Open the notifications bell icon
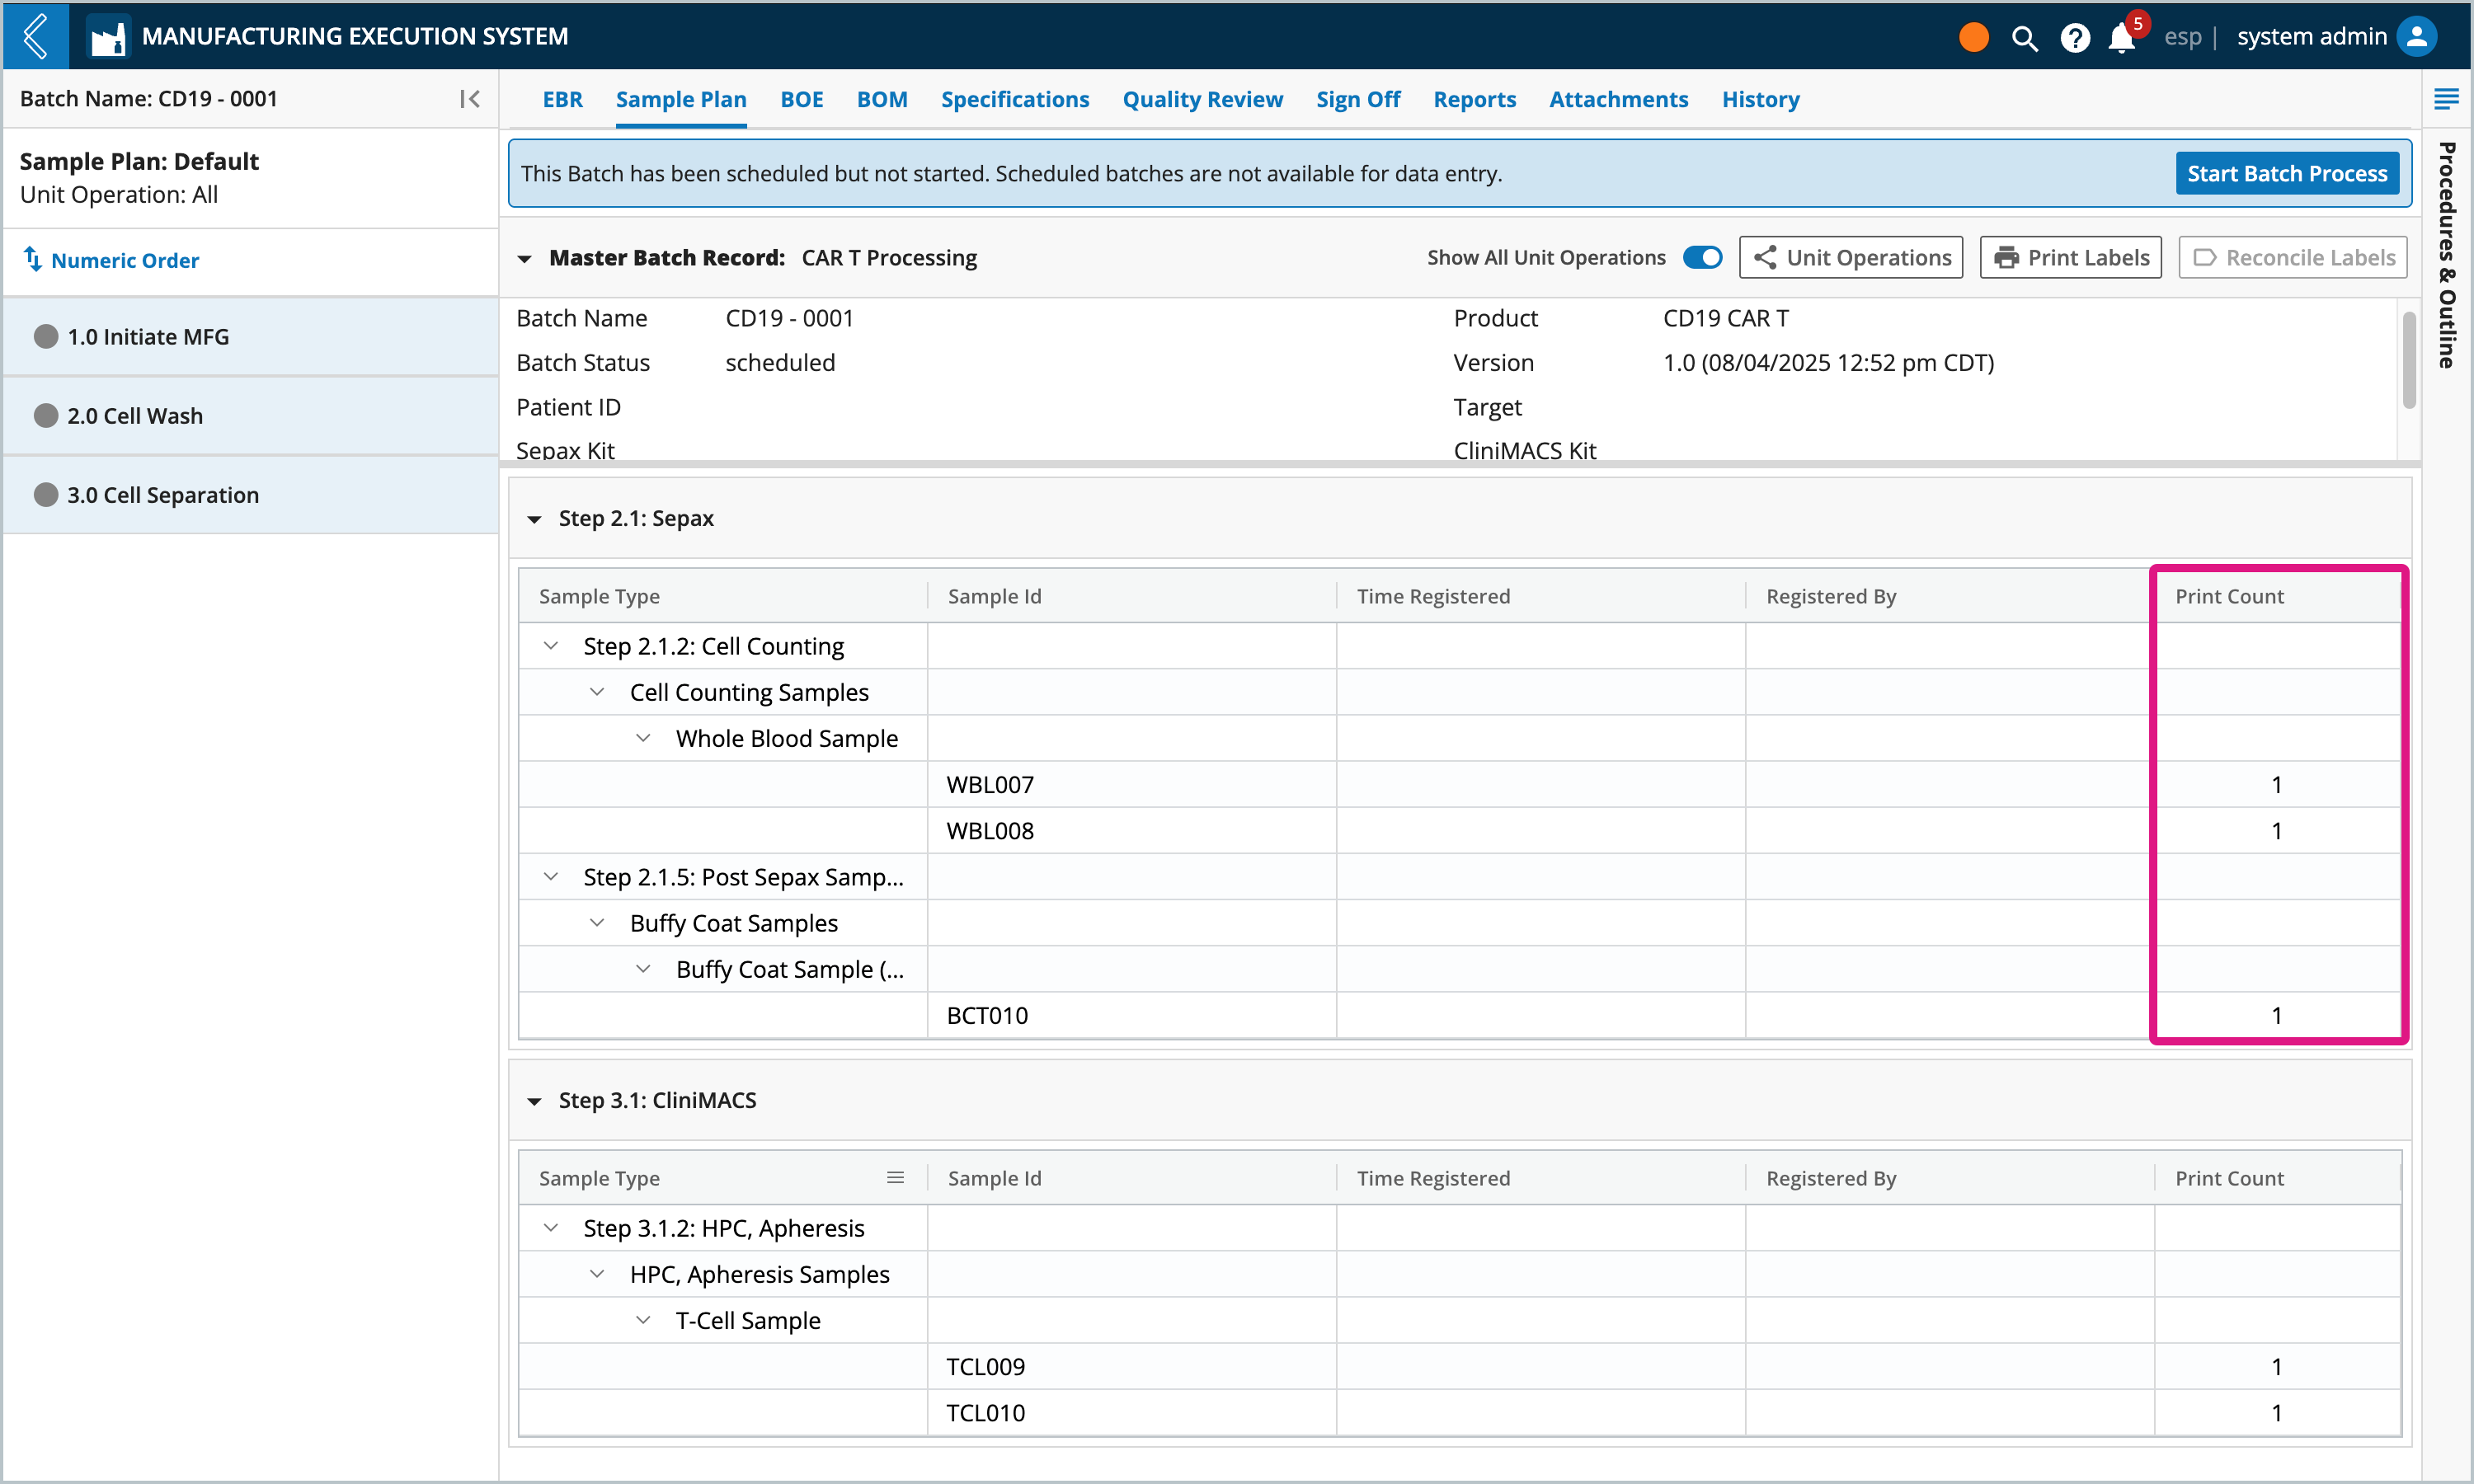2474x1484 pixels. tap(2121, 38)
